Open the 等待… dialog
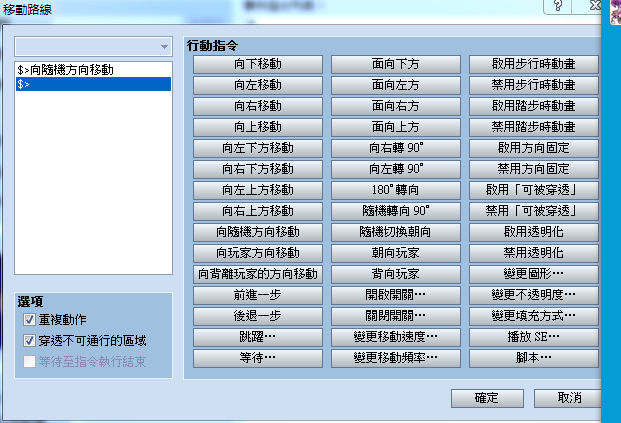This screenshot has height=423, width=621. pyautogui.click(x=258, y=358)
